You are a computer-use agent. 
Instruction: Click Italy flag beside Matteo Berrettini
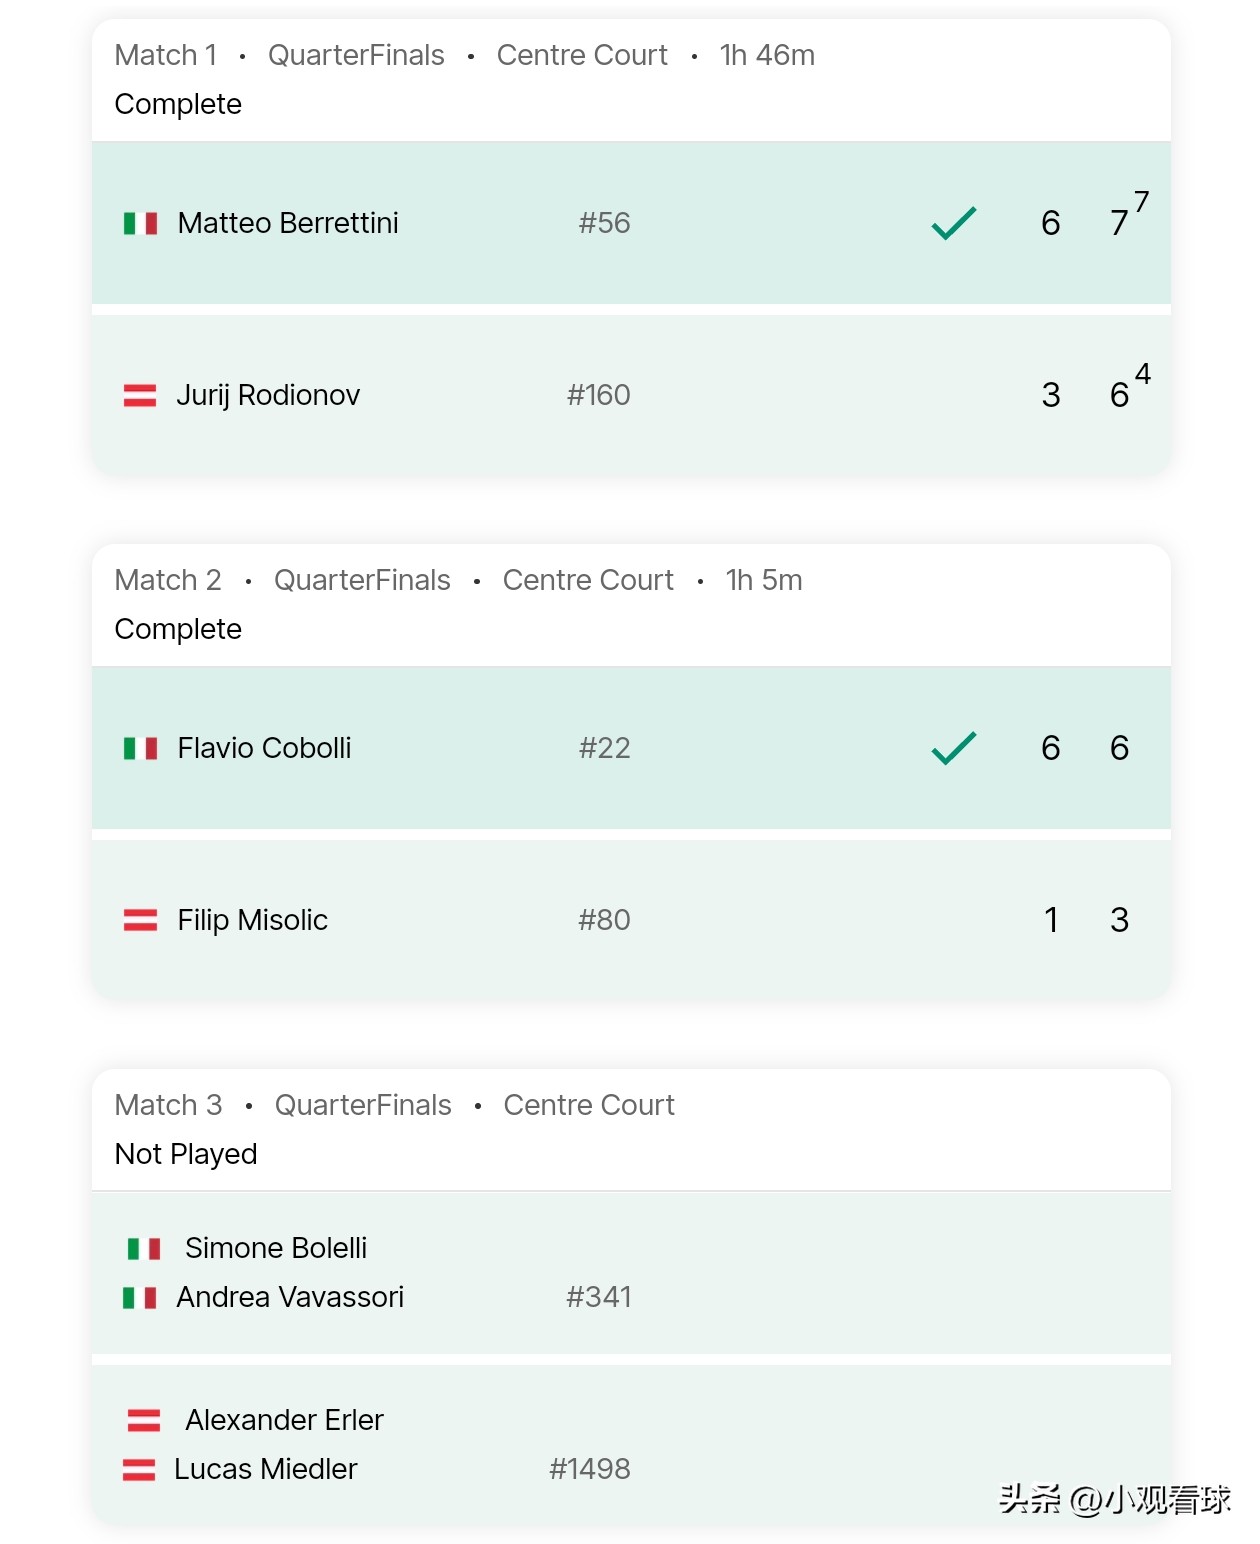point(140,223)
